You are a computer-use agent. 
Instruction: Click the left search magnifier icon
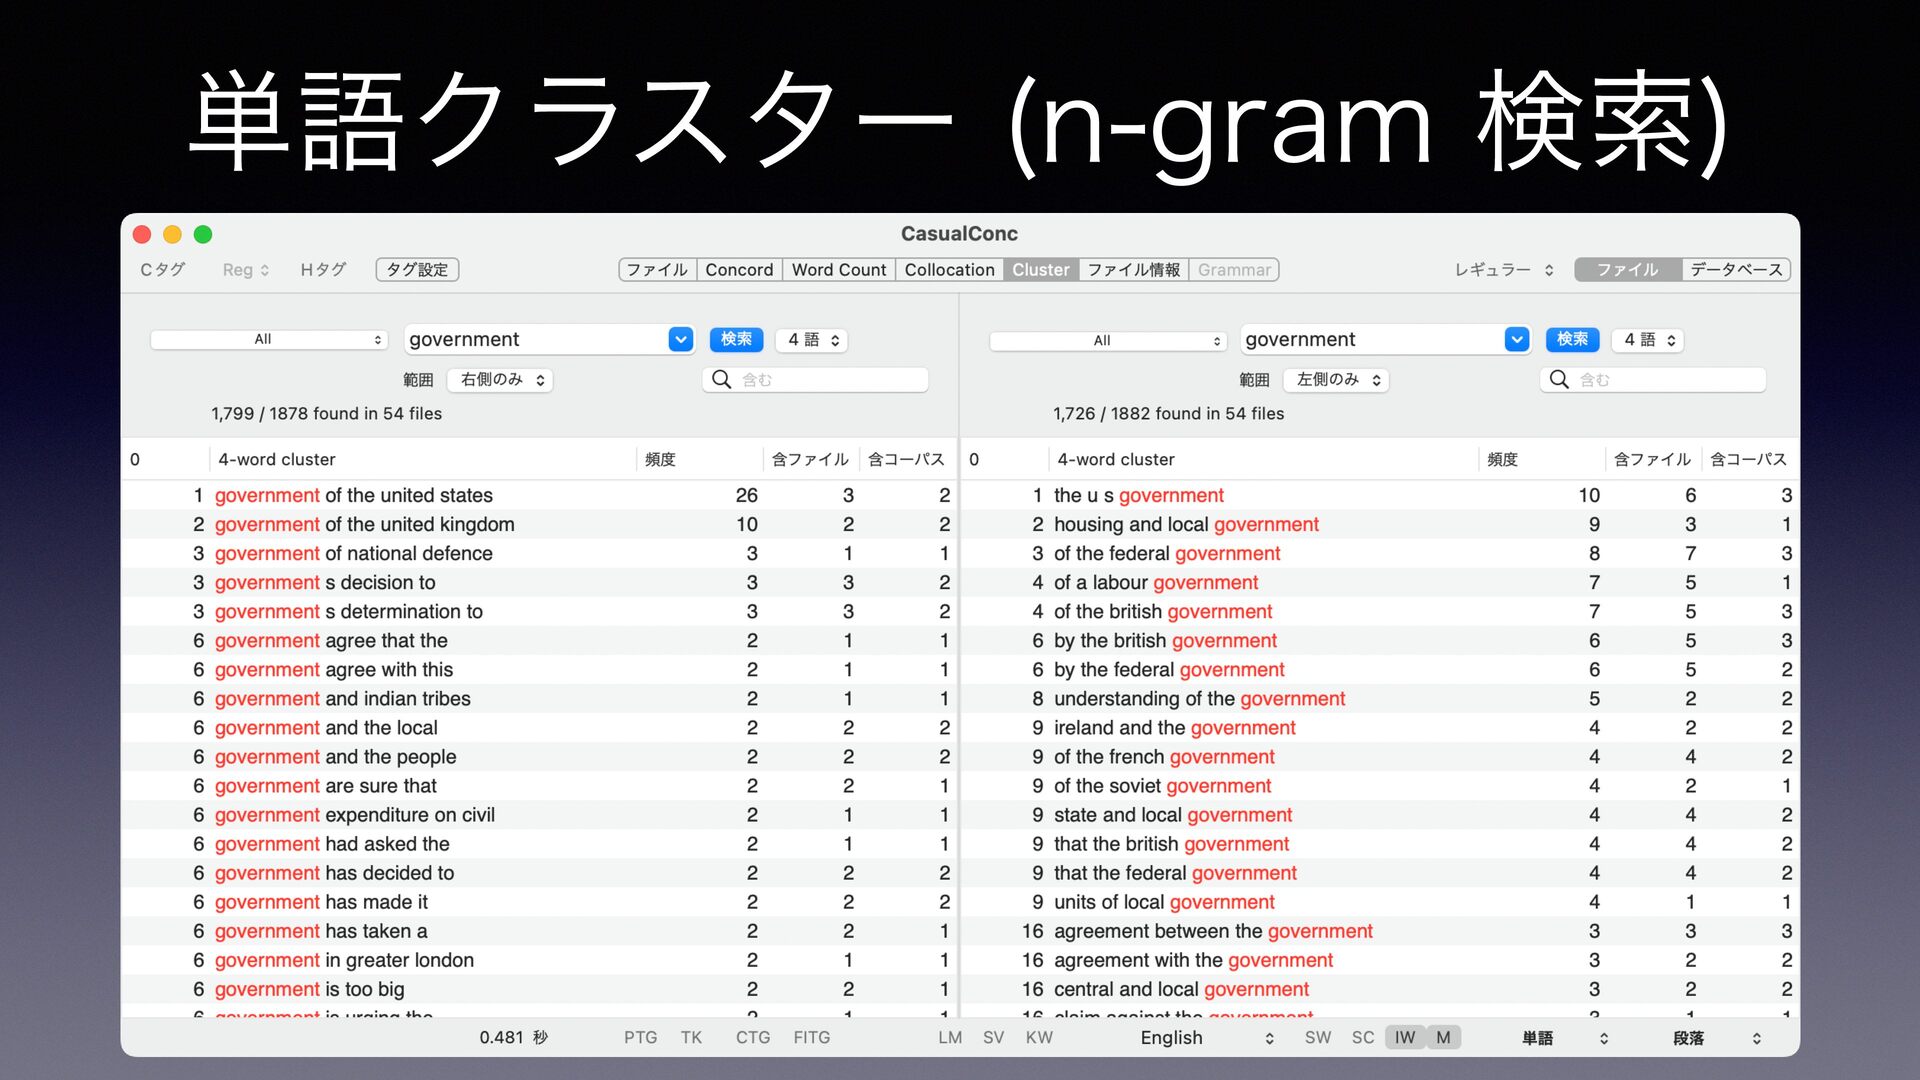pyautogui.click(x=721, y=380)
